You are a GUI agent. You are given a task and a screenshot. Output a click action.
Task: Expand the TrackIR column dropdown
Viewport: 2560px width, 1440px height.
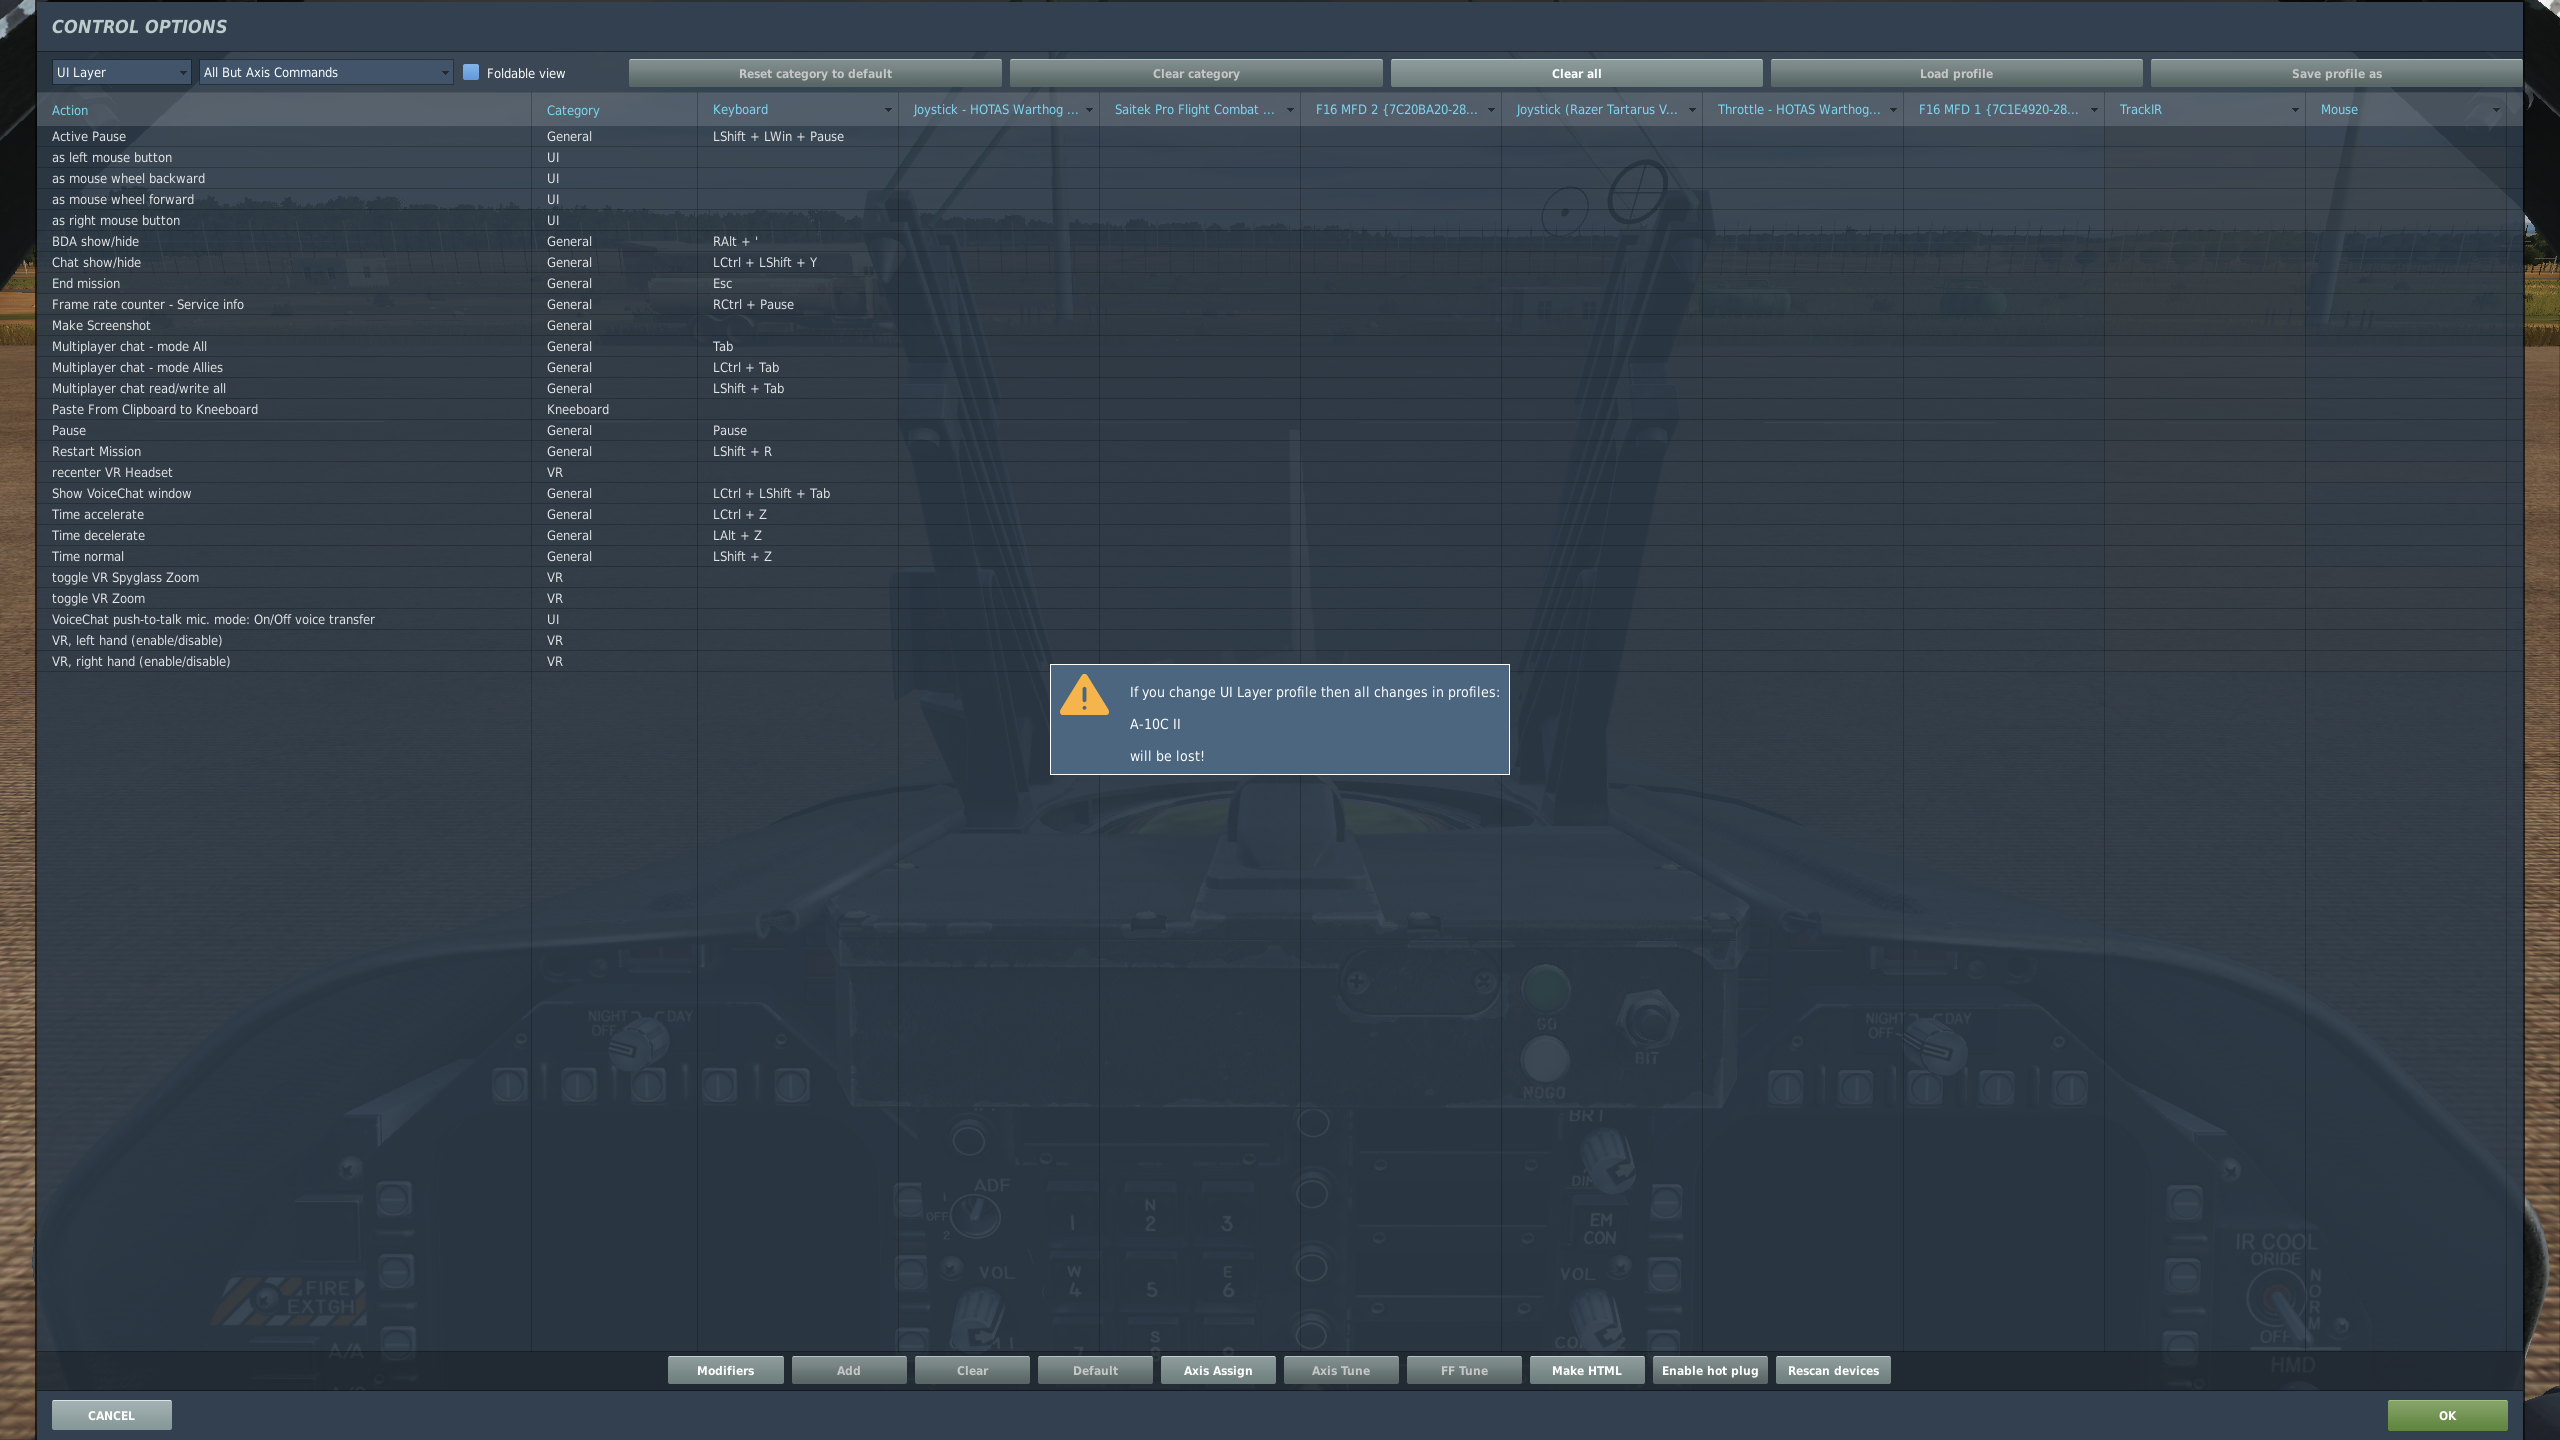click(x=2295, y=110)
